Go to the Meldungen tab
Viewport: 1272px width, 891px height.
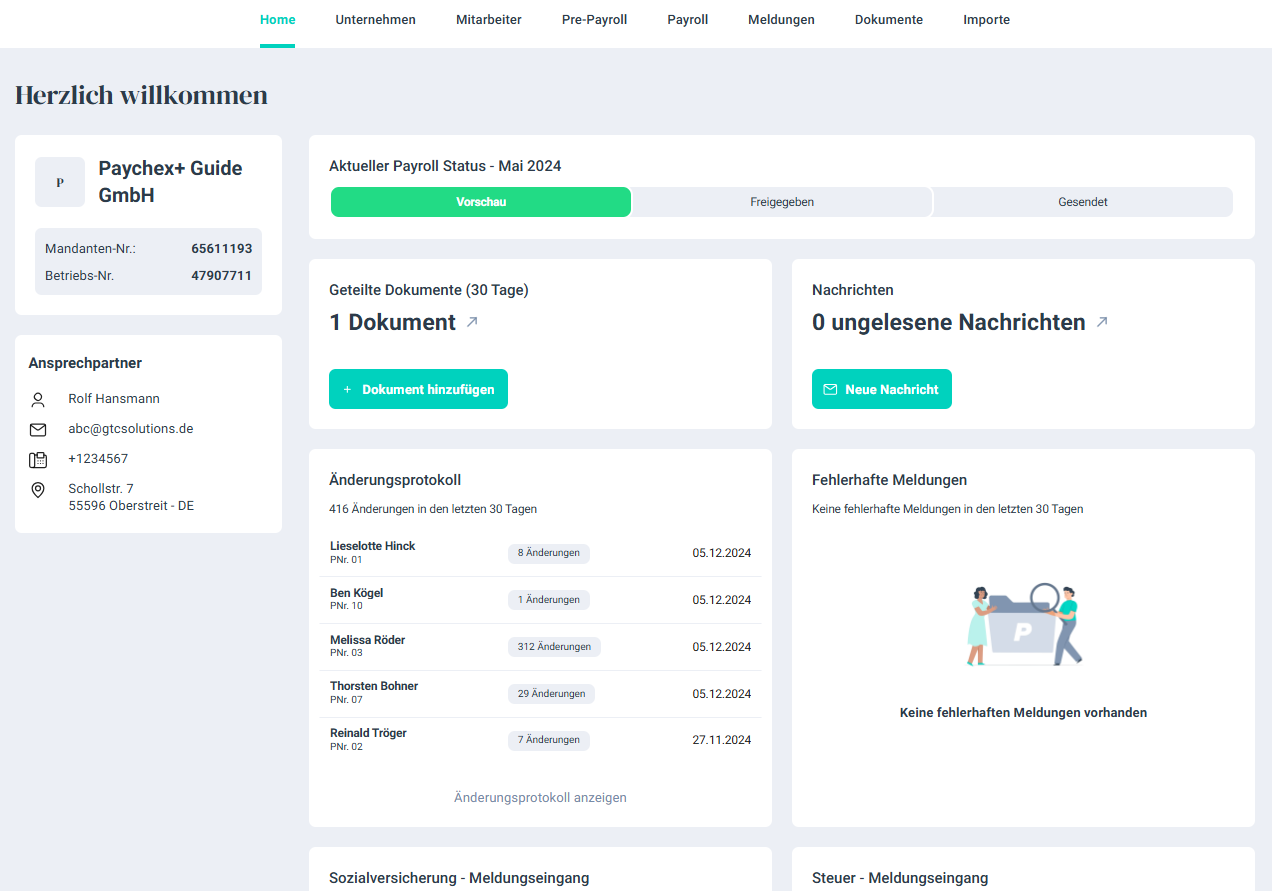click(781, 20)
